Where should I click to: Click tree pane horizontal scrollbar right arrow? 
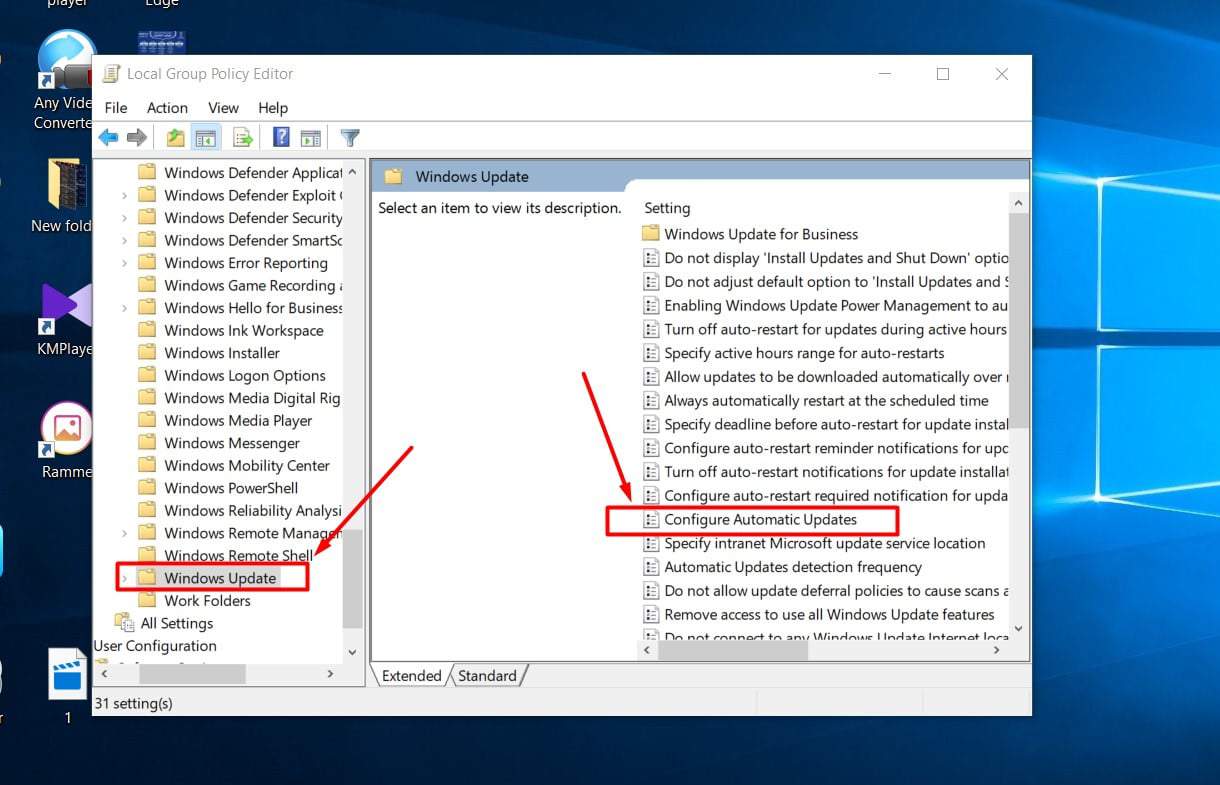pyautogui.click(x=331, y=674)
